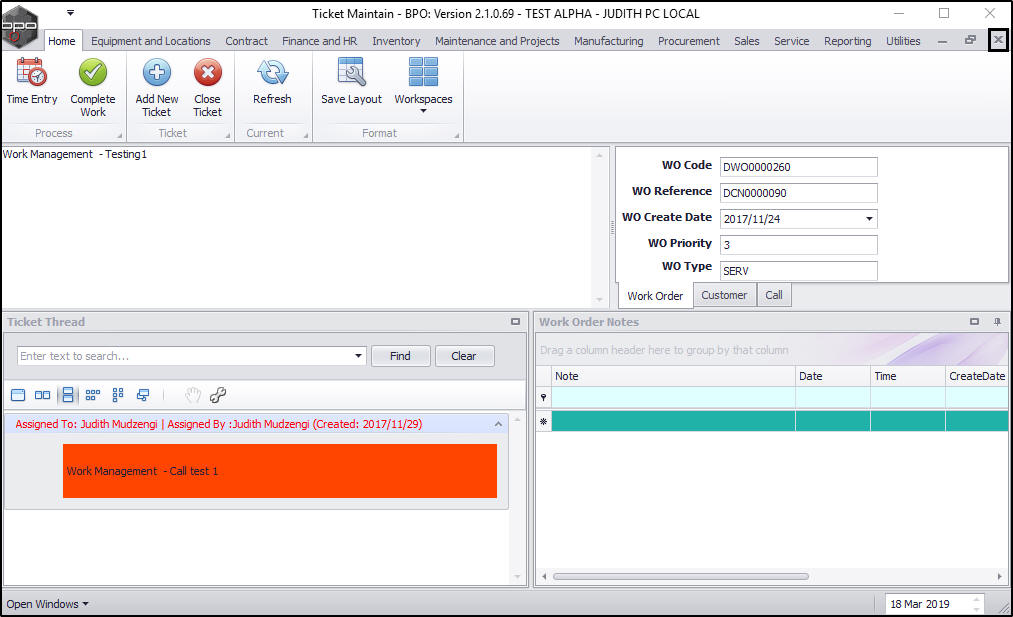
Task: Expand the Open Windows list
Action: click(x=48, y=604)
